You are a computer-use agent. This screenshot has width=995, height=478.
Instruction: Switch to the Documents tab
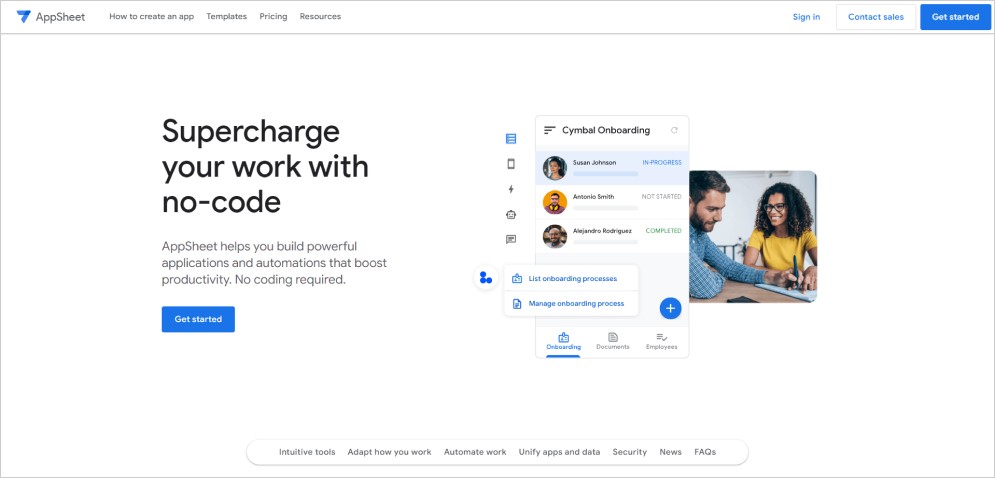tap(612, 341)
